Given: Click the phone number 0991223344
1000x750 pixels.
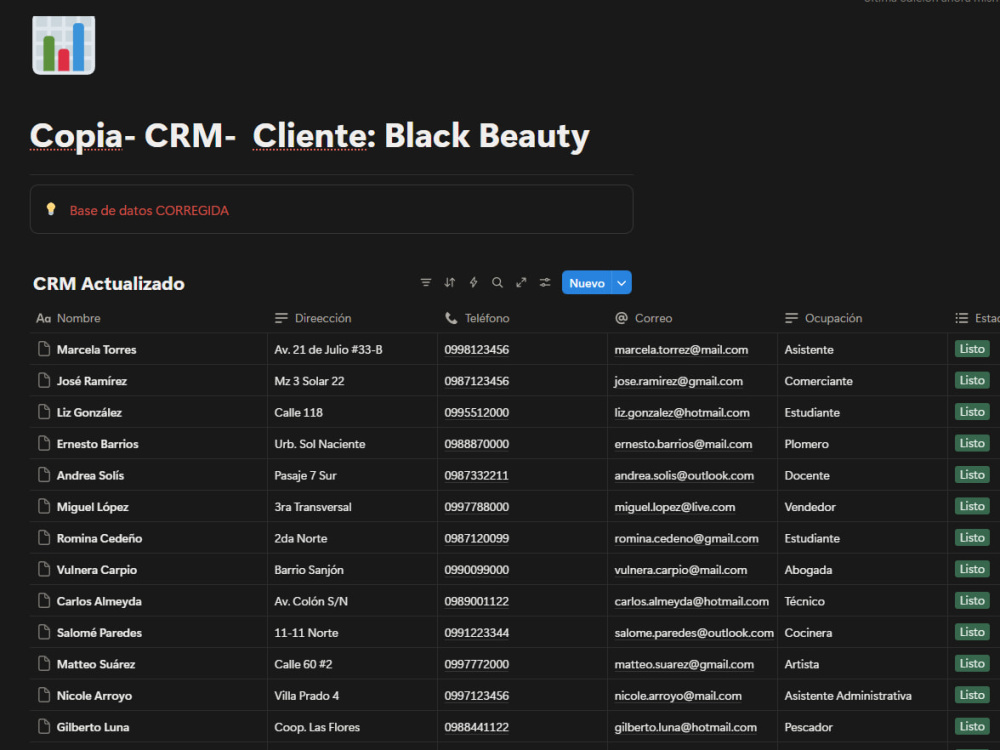Looking at the screenshot, I should [476, 633].
